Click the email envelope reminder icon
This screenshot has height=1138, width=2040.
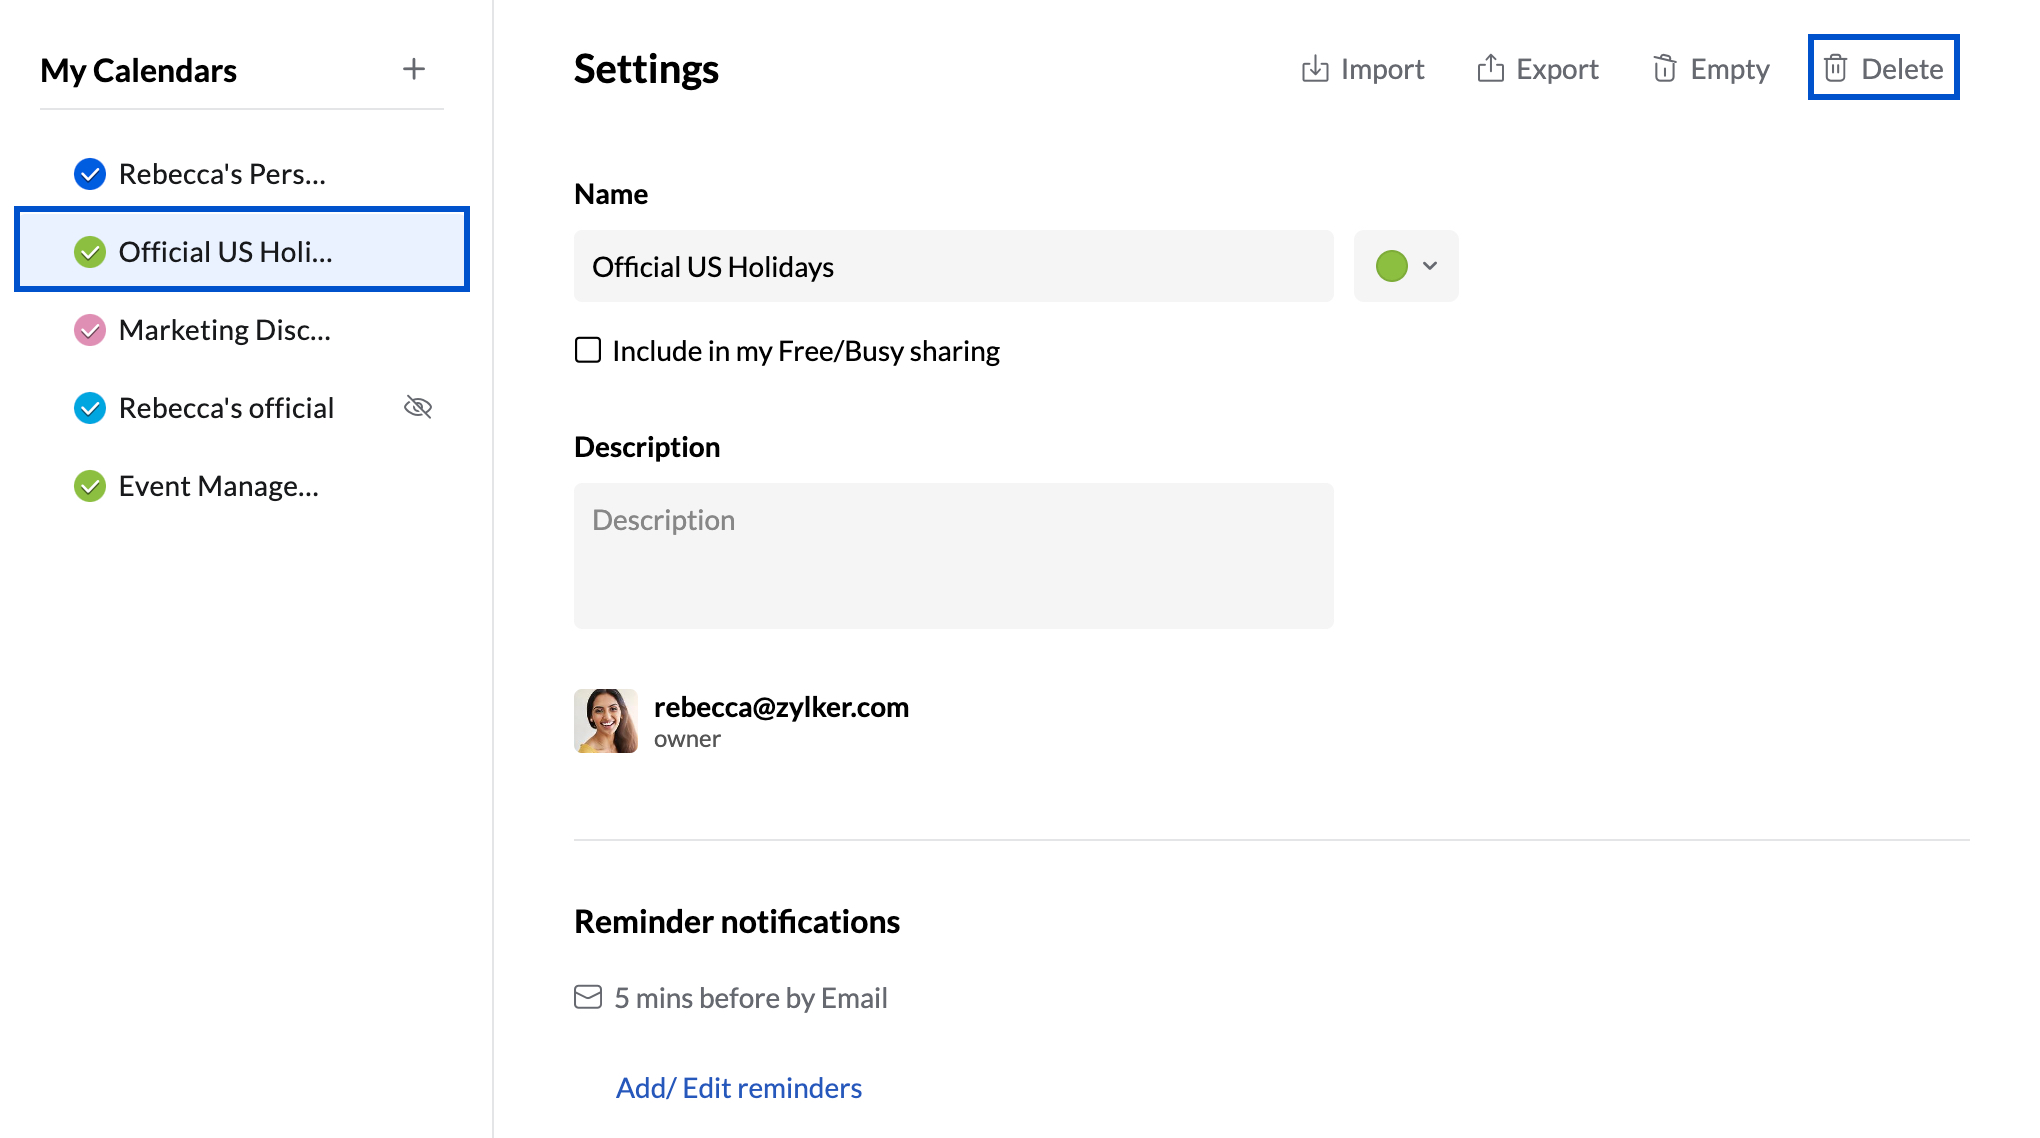588,997
